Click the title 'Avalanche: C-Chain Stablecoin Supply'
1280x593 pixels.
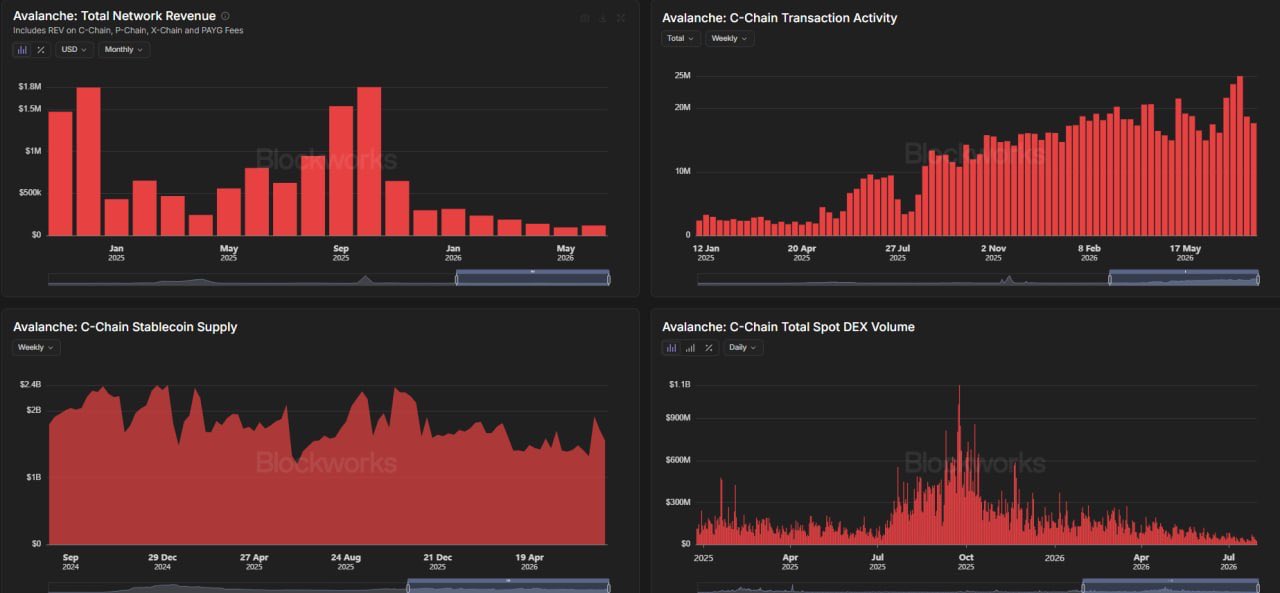pyautogui.click(x=125, y=327)
